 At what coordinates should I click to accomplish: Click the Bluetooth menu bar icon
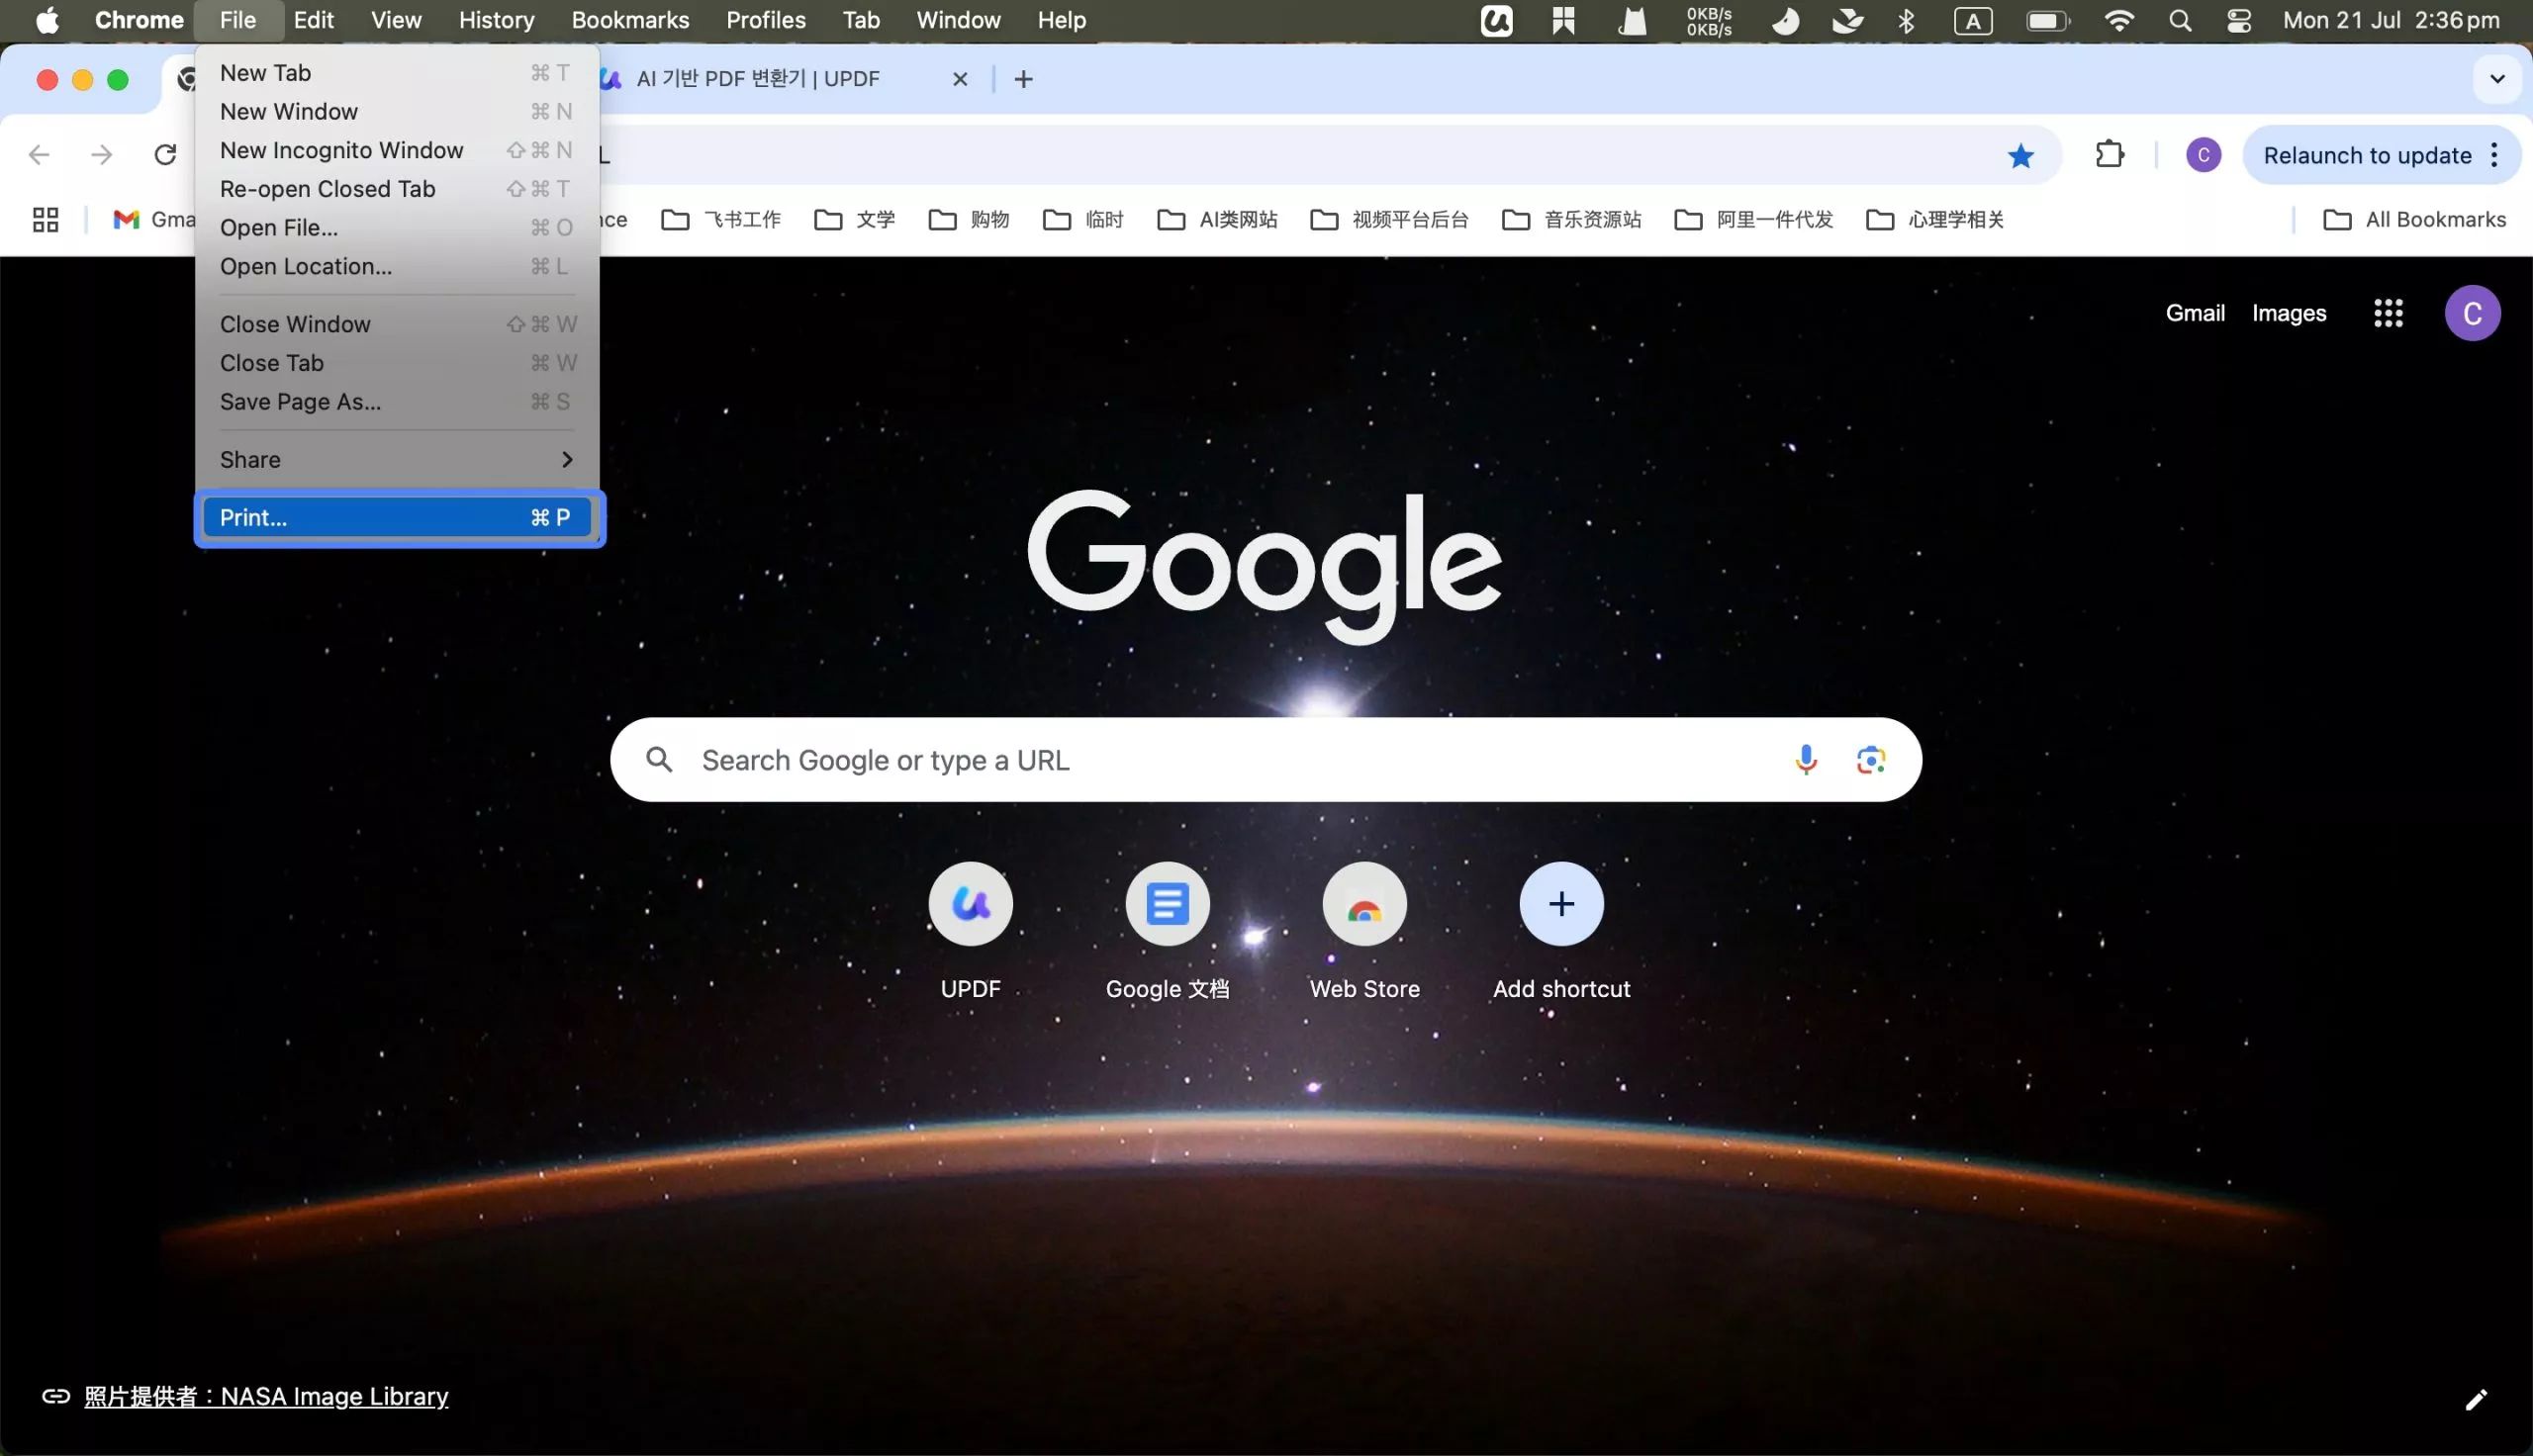pyautogui.click(x=1906, y=20)
